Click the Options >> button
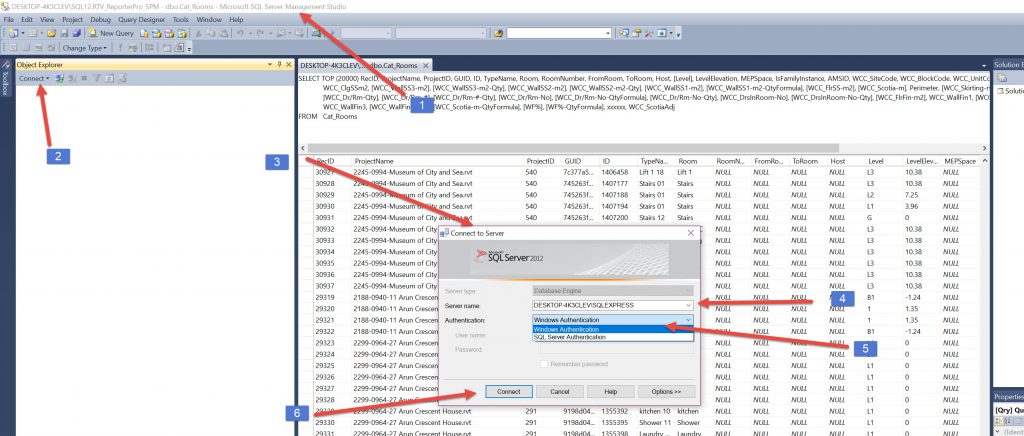Image resolution: width=1024 pixels, height=436 pixels. point(665,391)
